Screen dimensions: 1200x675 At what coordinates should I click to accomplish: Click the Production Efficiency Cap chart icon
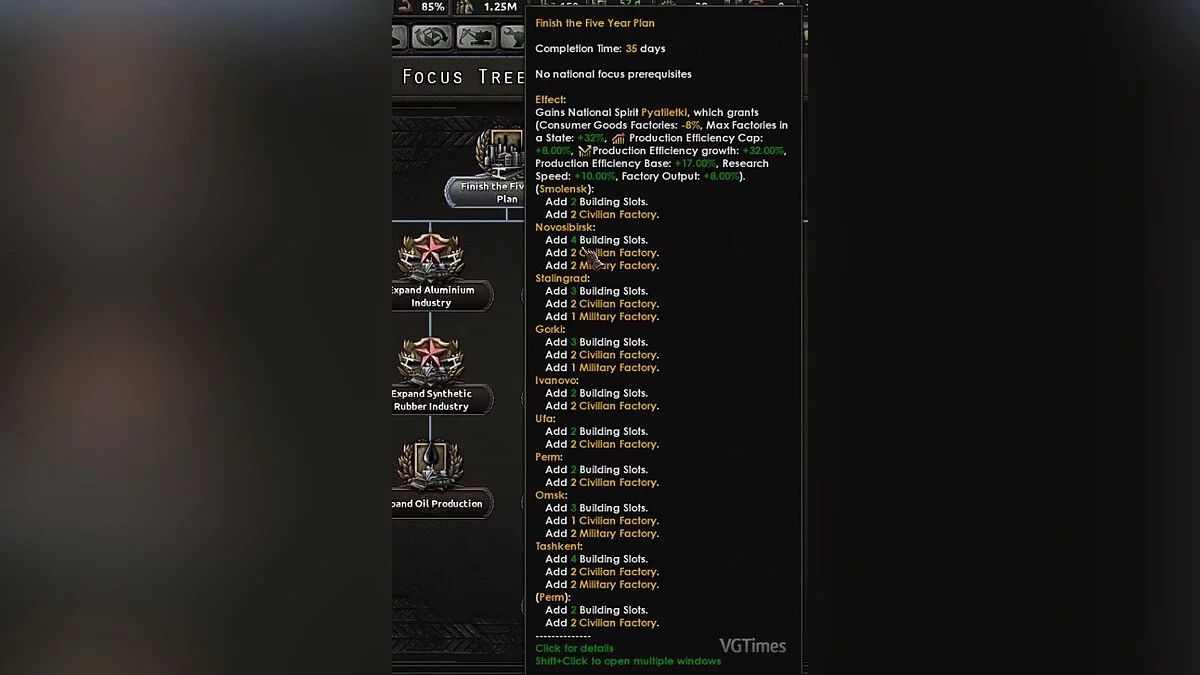(x=619, y=139)
